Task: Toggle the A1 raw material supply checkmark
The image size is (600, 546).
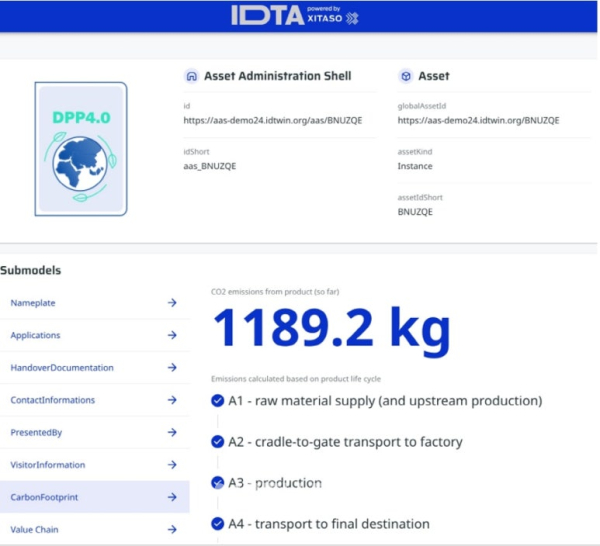Action: (218, 401)
